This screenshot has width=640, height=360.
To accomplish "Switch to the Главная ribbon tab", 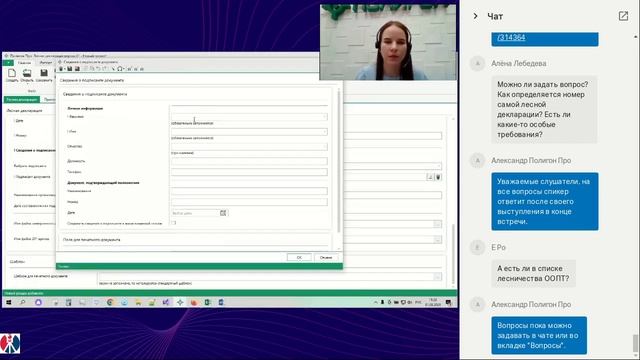I will 24,62.
